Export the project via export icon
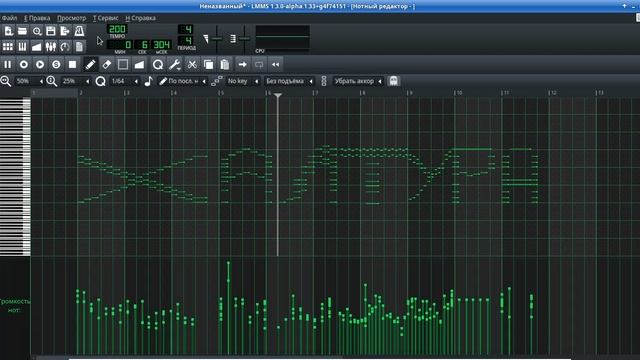640x360 pixels. 65,31
